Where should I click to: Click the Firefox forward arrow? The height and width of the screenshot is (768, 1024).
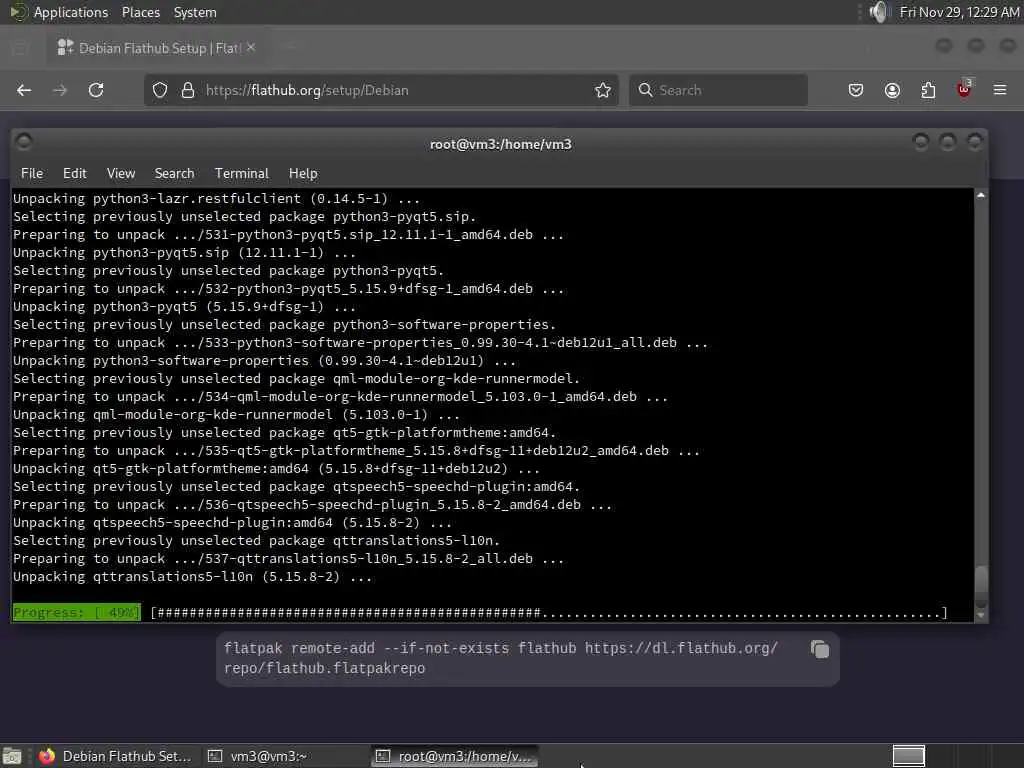pyautogui.click(x=59, y=90)
